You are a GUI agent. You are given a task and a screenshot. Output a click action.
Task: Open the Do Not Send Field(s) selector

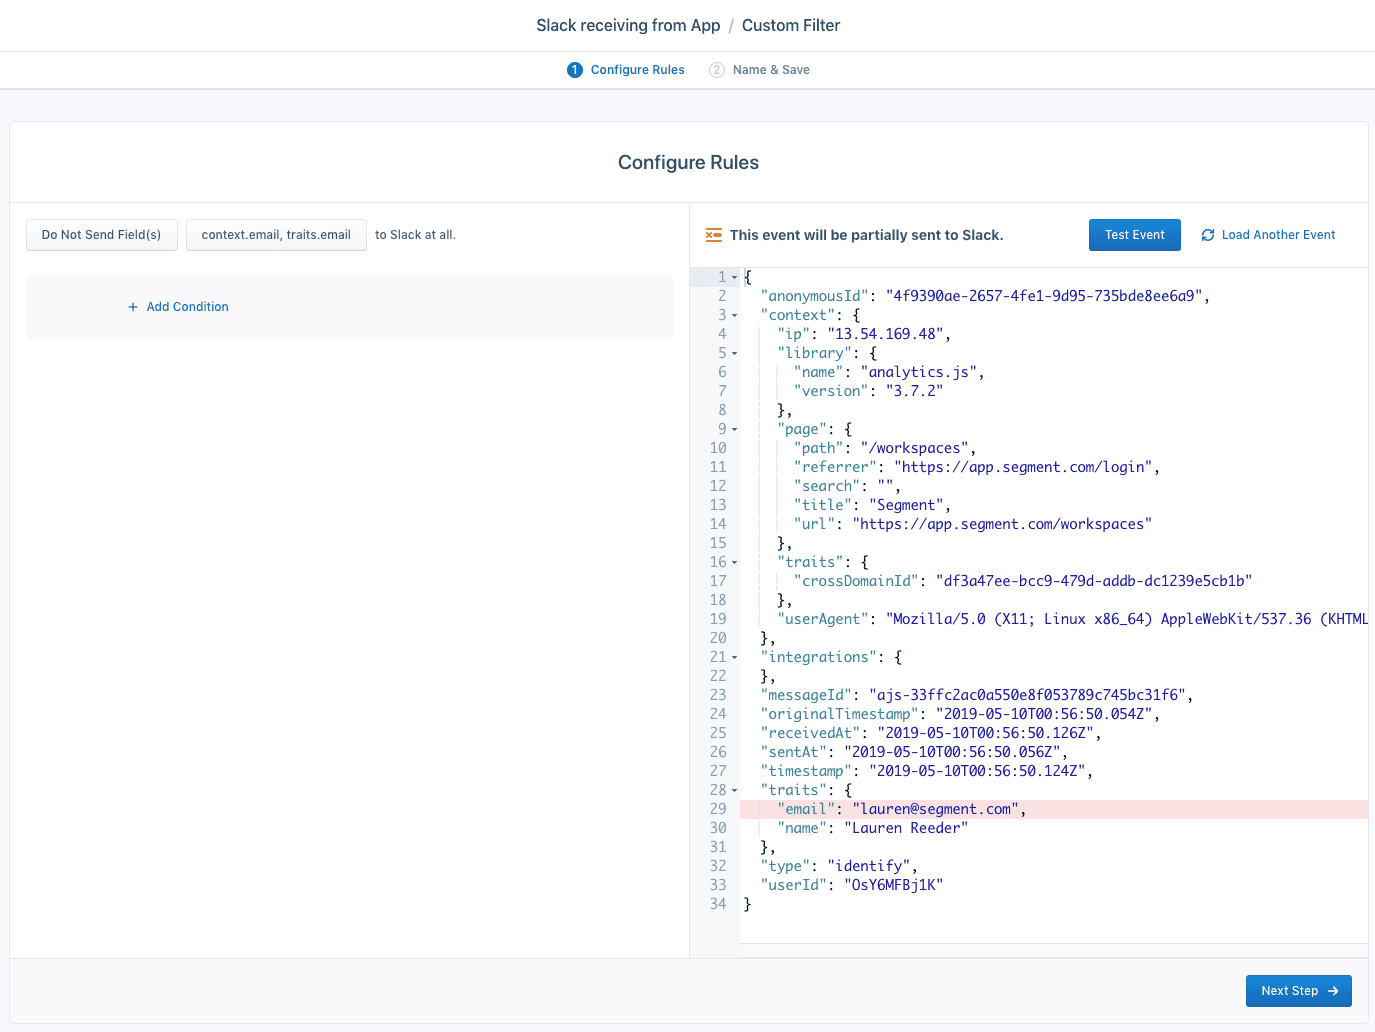101,234
